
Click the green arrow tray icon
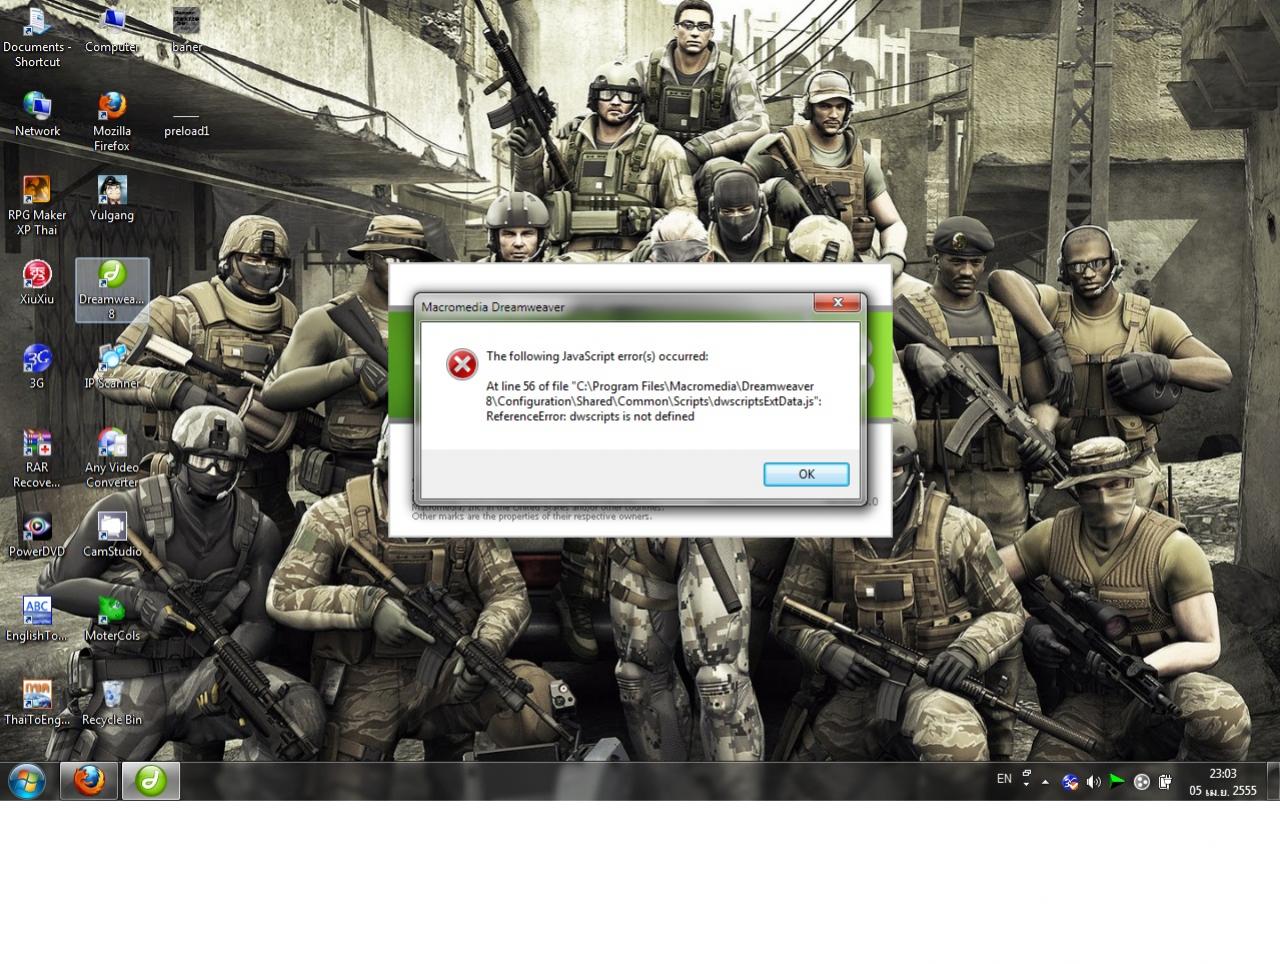(1117, 781)
